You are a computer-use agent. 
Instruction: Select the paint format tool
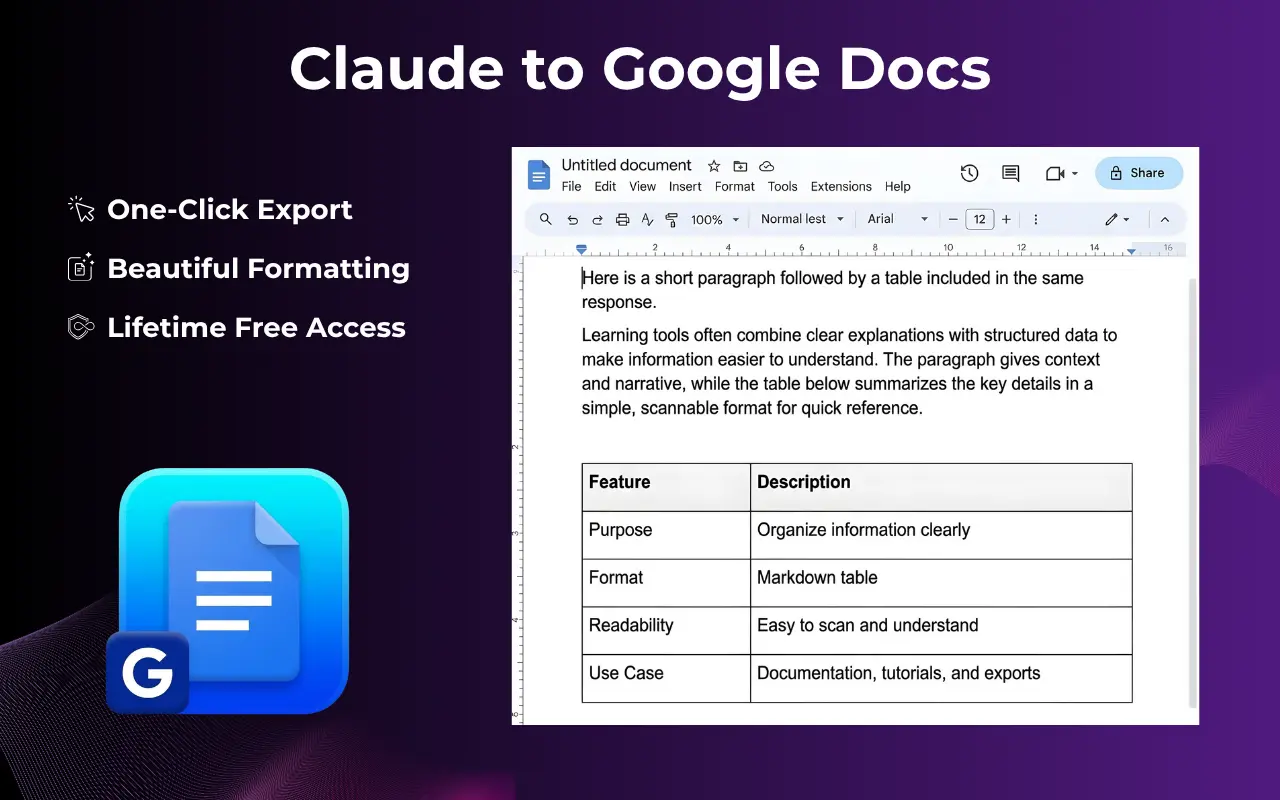point(672,220)
